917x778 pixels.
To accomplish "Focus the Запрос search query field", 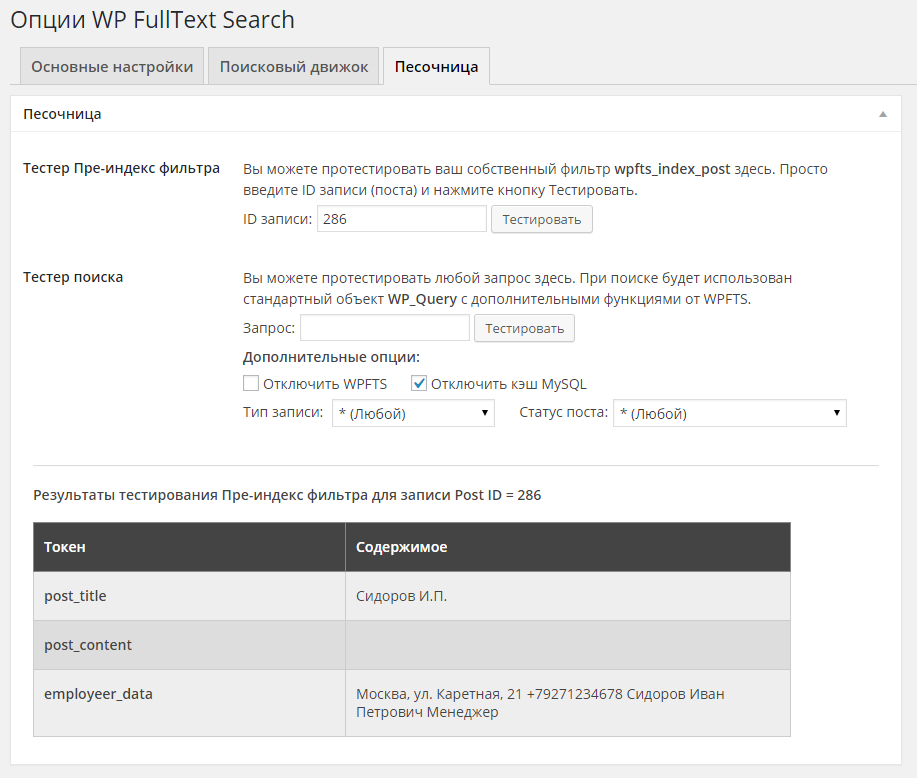I will [x=385, y=328].
